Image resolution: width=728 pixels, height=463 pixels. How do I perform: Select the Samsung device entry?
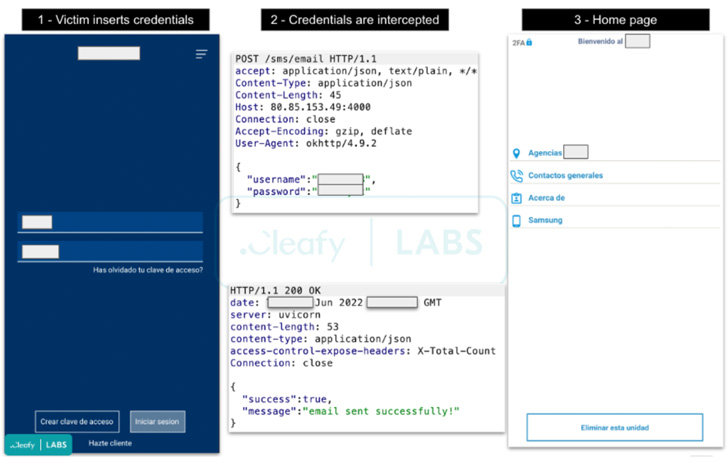click(x=615, y=220)
